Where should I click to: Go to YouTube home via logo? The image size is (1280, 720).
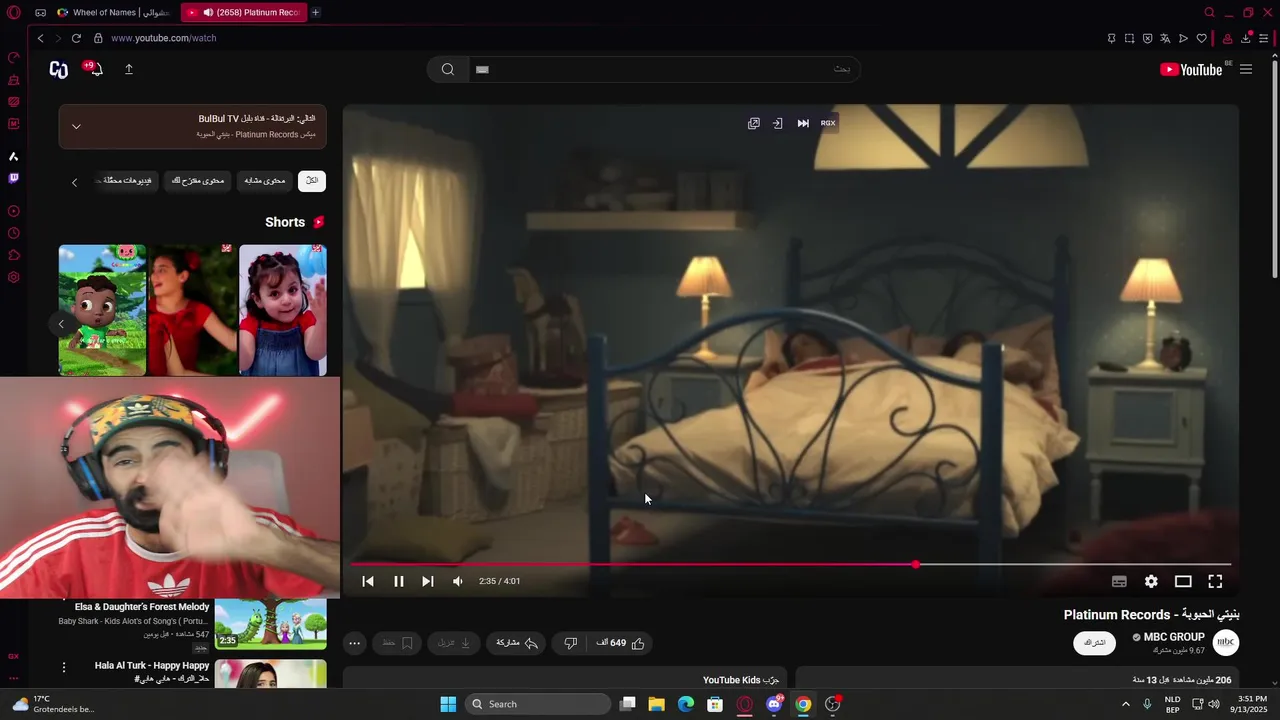1191,69
